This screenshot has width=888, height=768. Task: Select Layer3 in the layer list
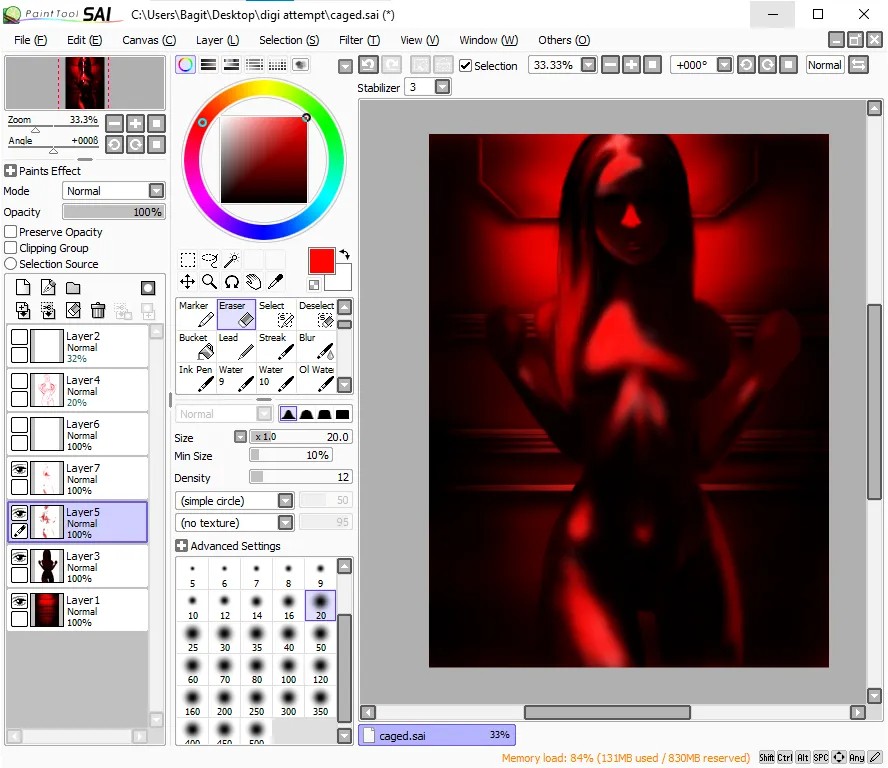pyautogui.click(x=78, y=566)
